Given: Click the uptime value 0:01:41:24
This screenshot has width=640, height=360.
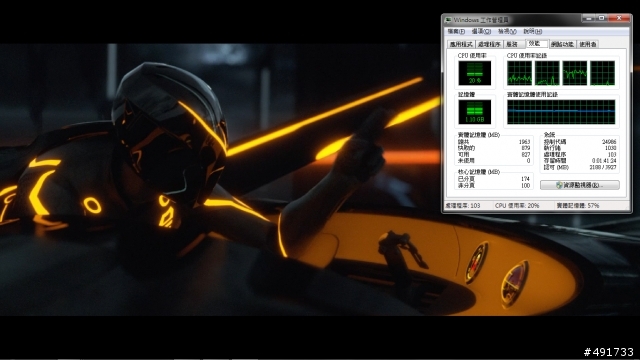Looking at the screenshot, I should [x=604, y=161].
